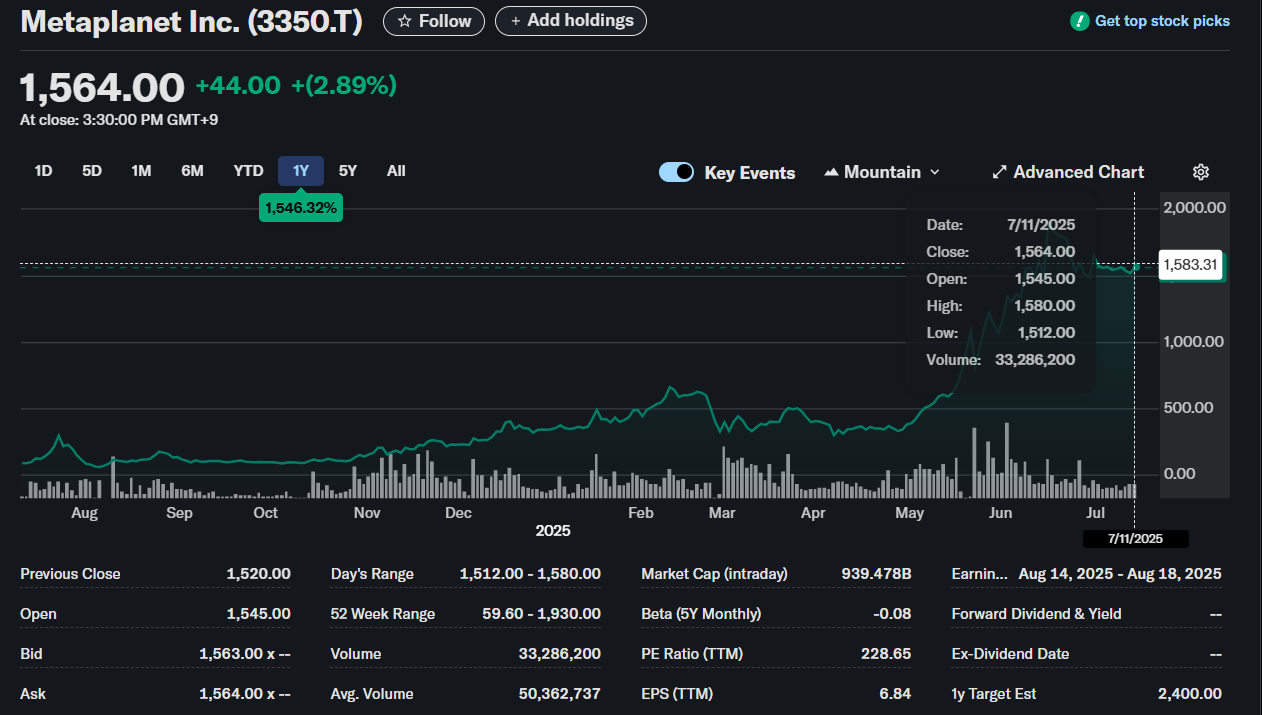Click the Add holdings button
Viewport: 1262px width, 715px height.
coord(571,21)
